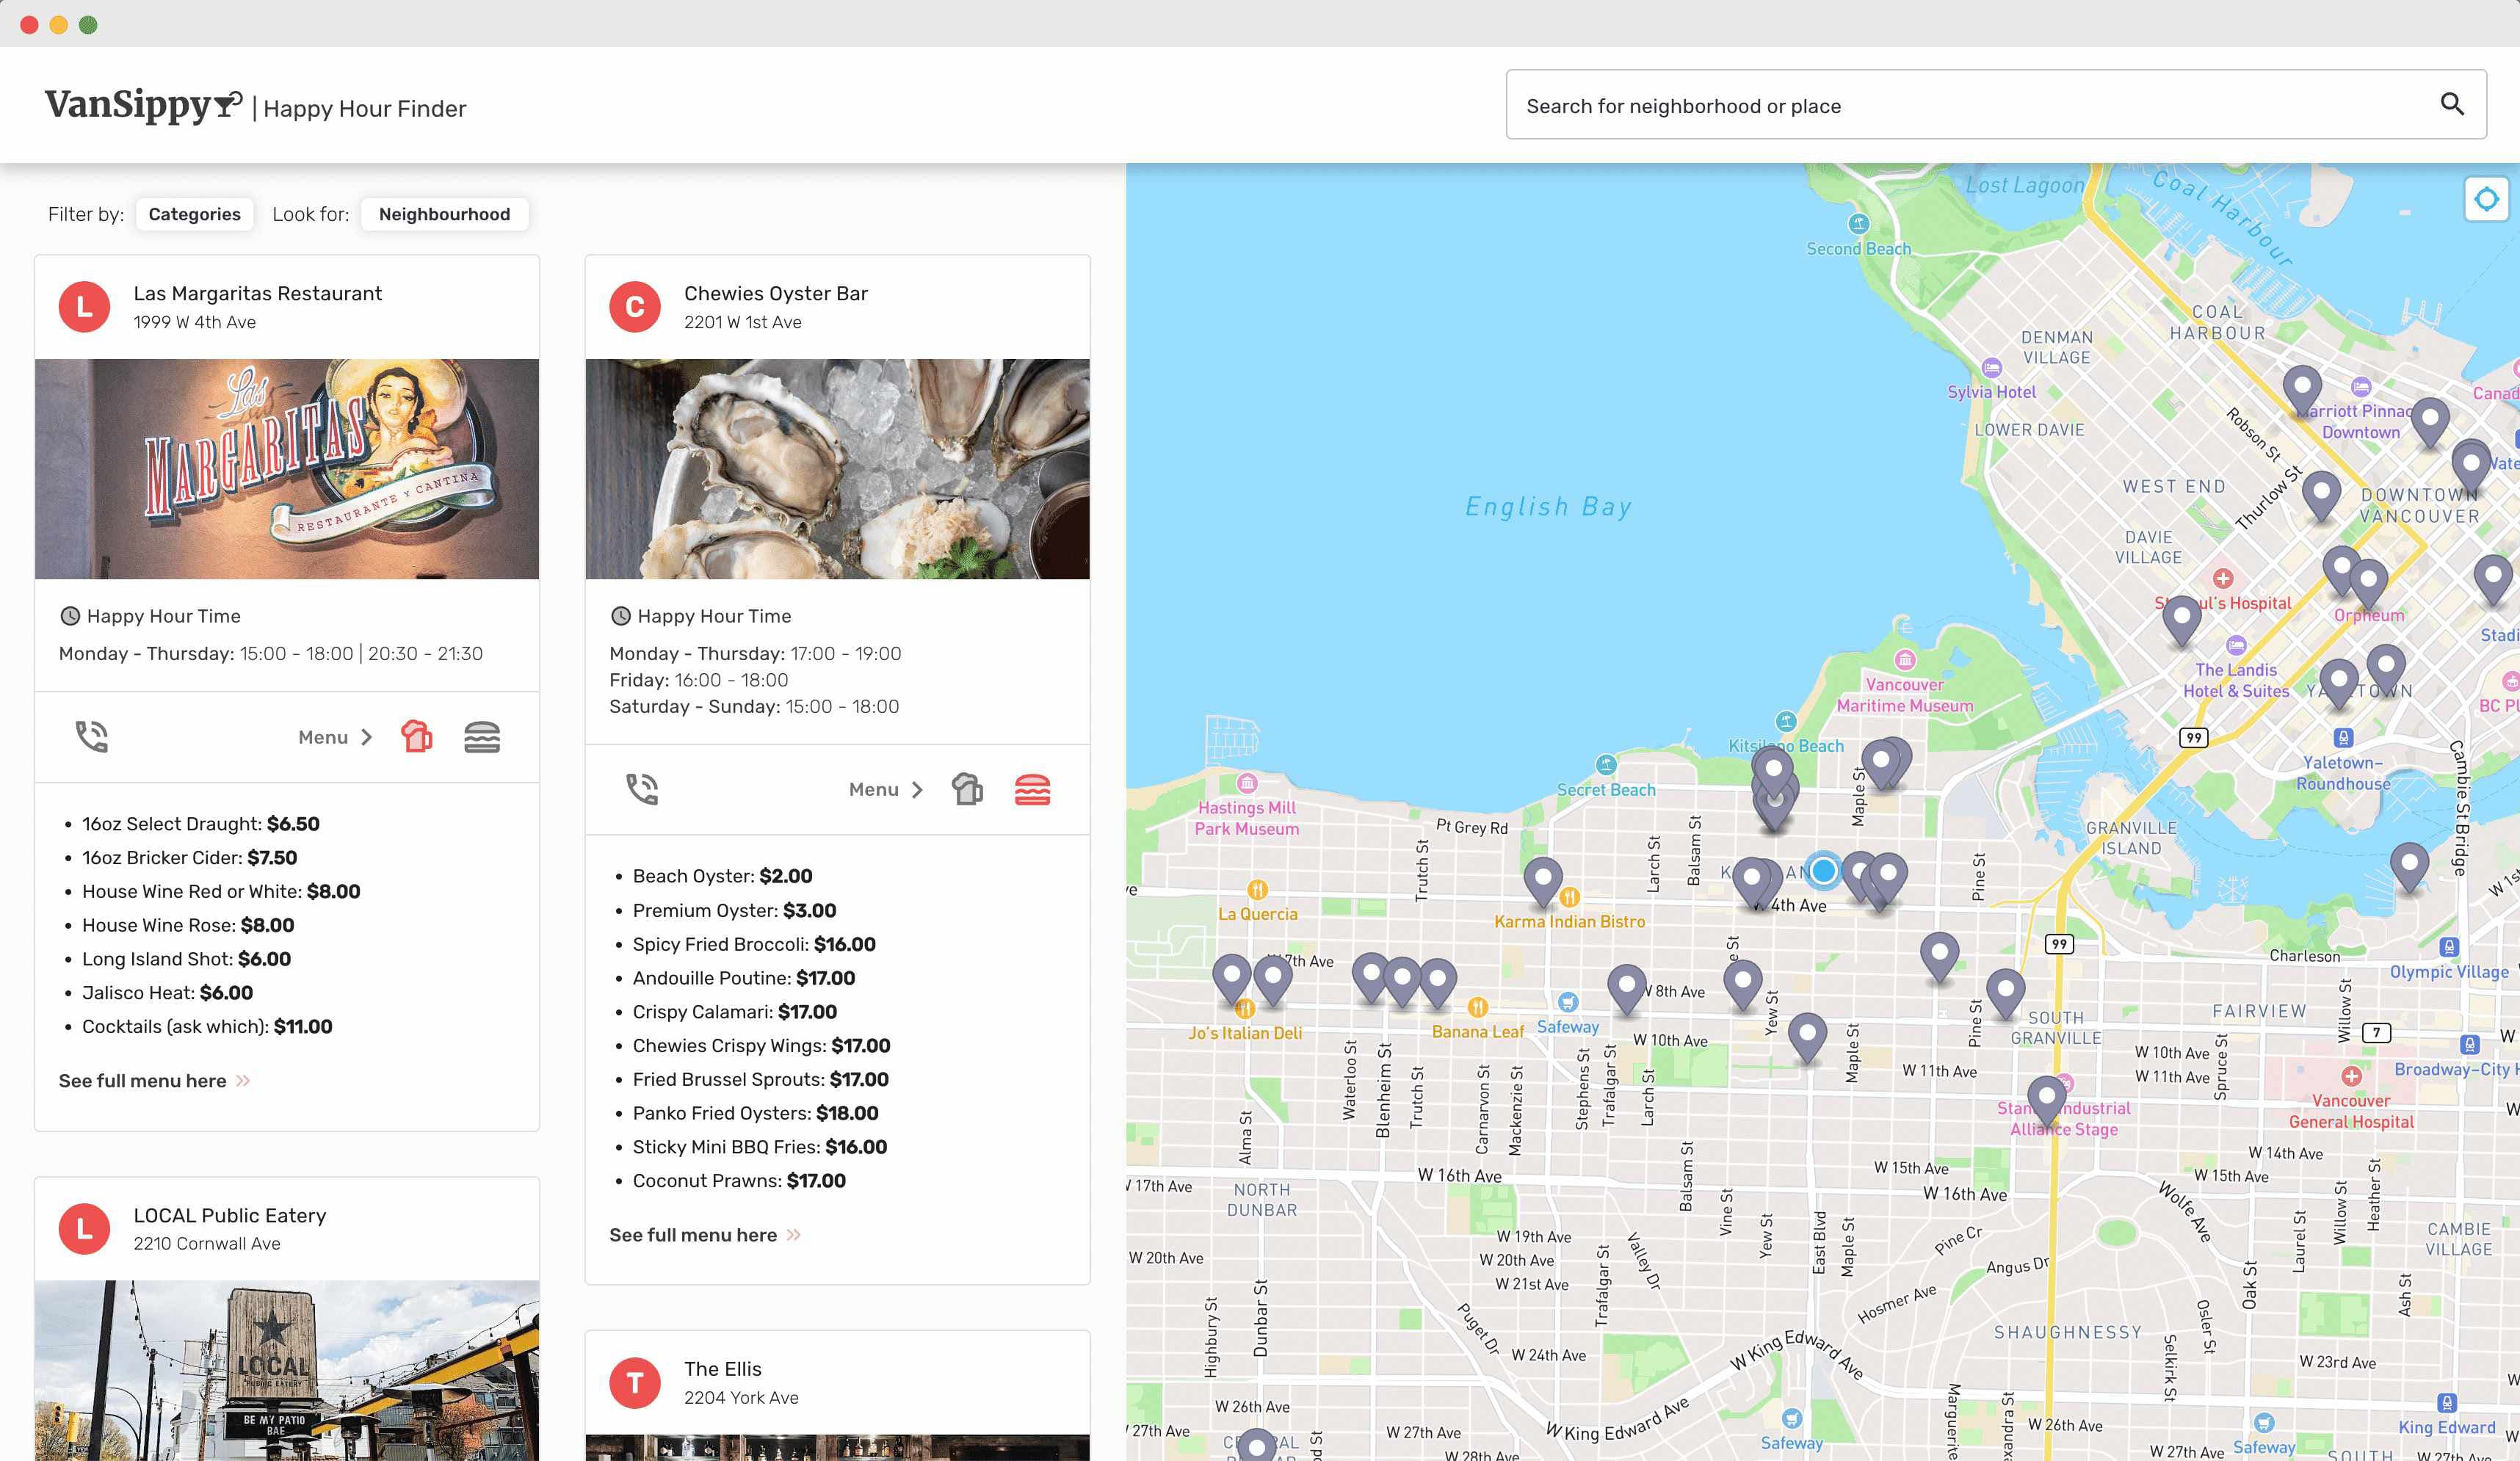
Task: Click 'Cocktails (ask which): $11.00' item
Action: click(x=207, y=1026)
